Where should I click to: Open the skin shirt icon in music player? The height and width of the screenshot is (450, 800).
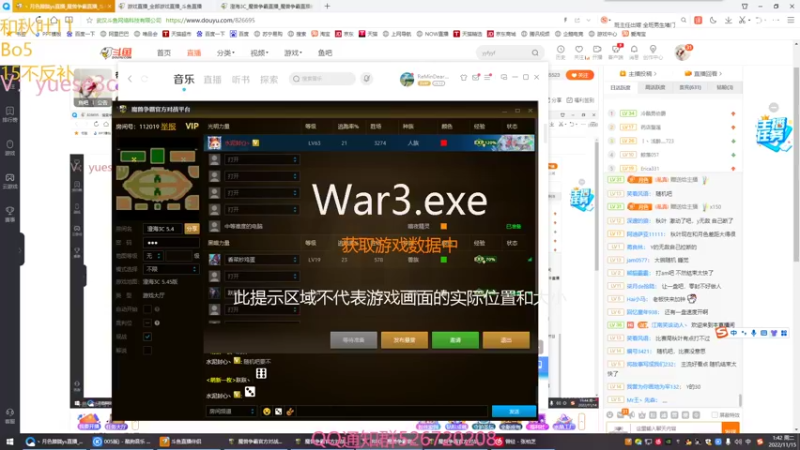coord(463,78)
